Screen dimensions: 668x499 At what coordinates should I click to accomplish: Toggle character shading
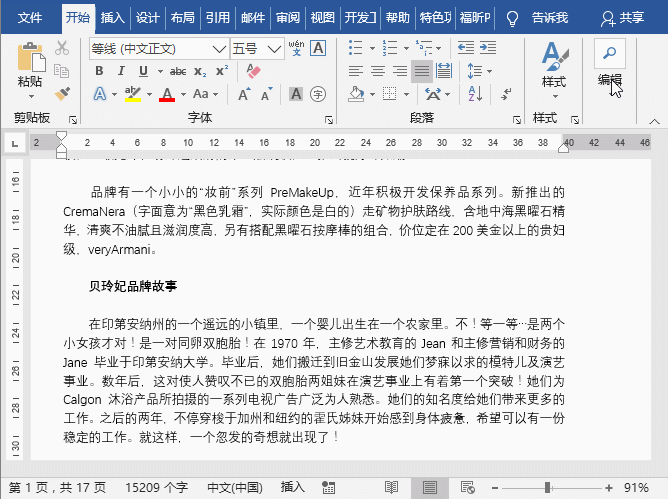(296, 94)
